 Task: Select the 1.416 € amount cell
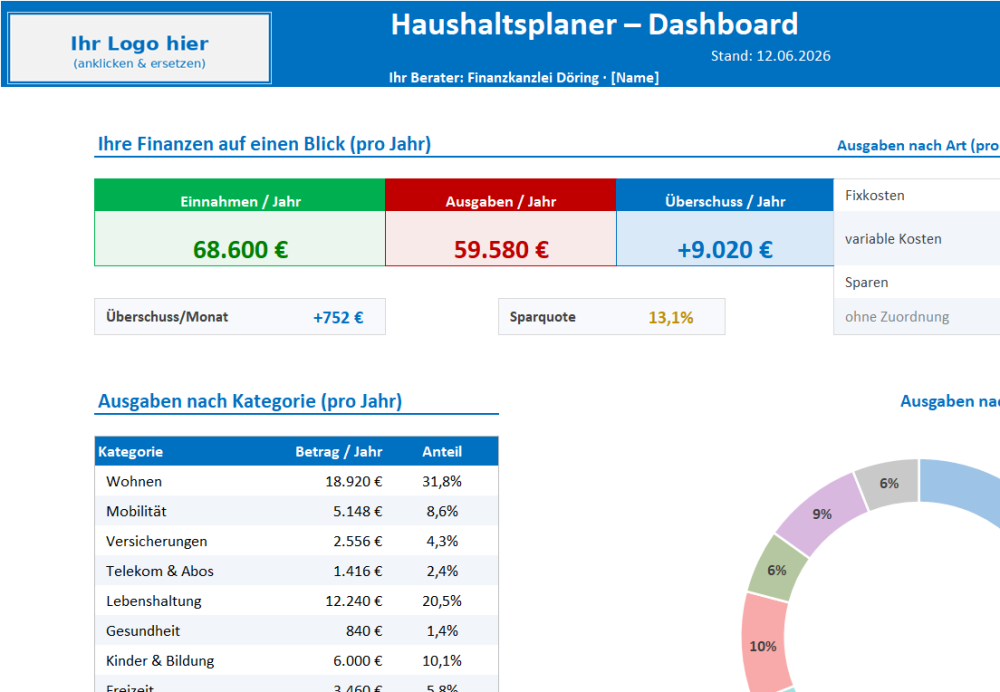pos(358,571)
